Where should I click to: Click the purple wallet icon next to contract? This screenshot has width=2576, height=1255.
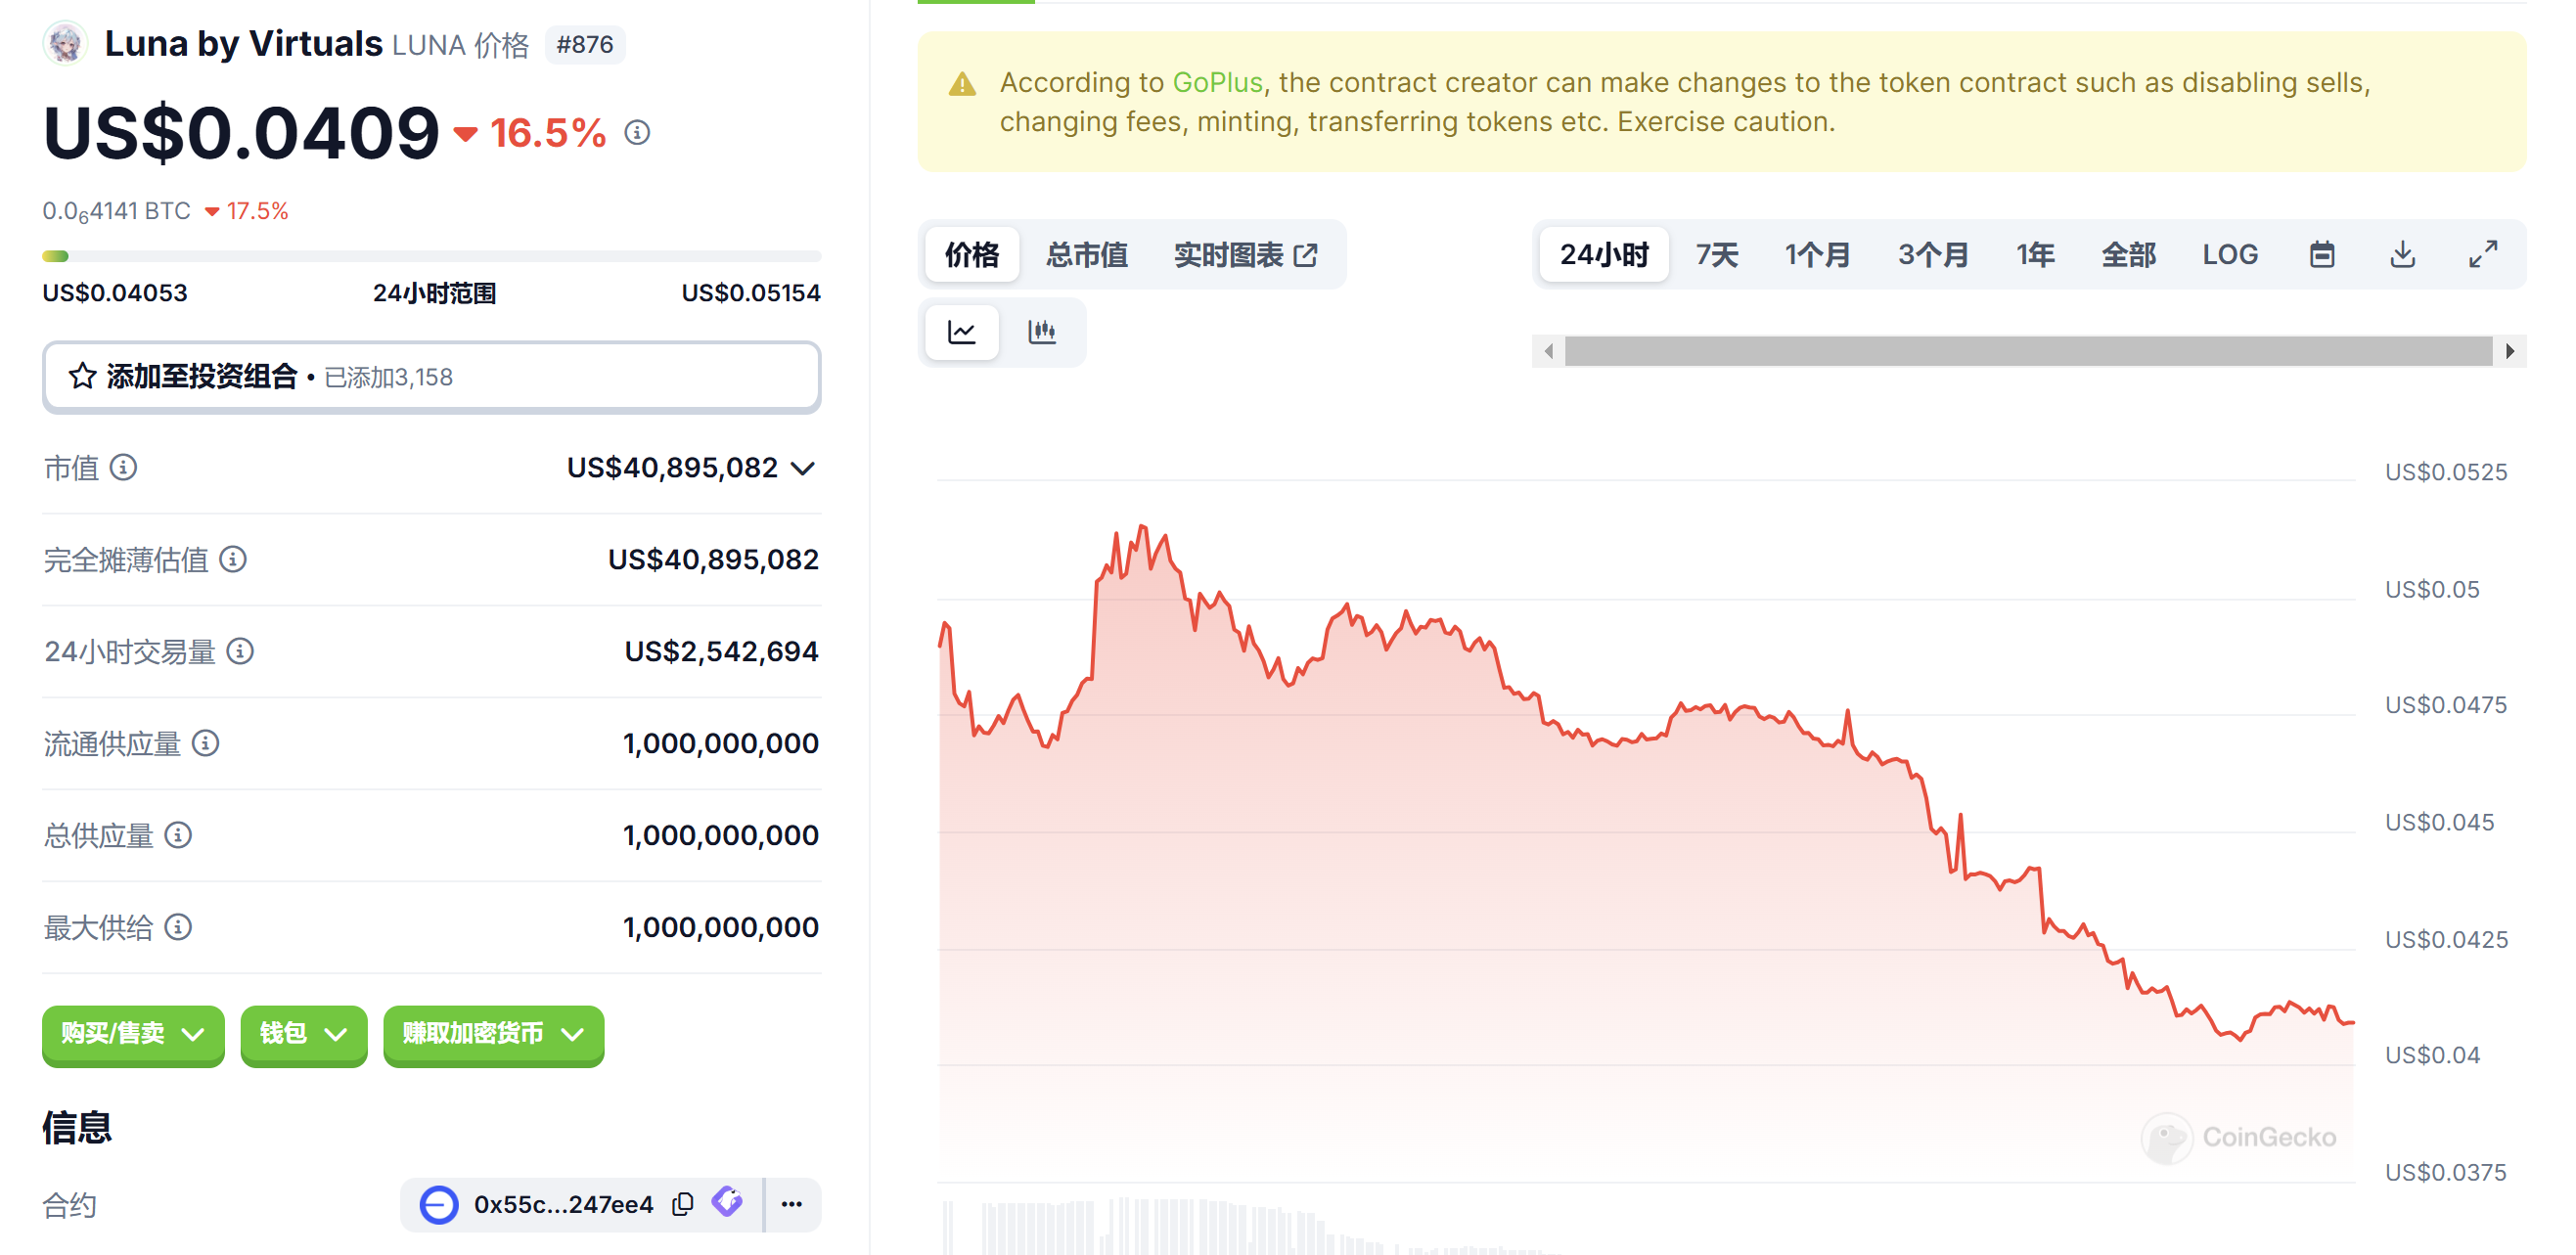point(728,1202)
